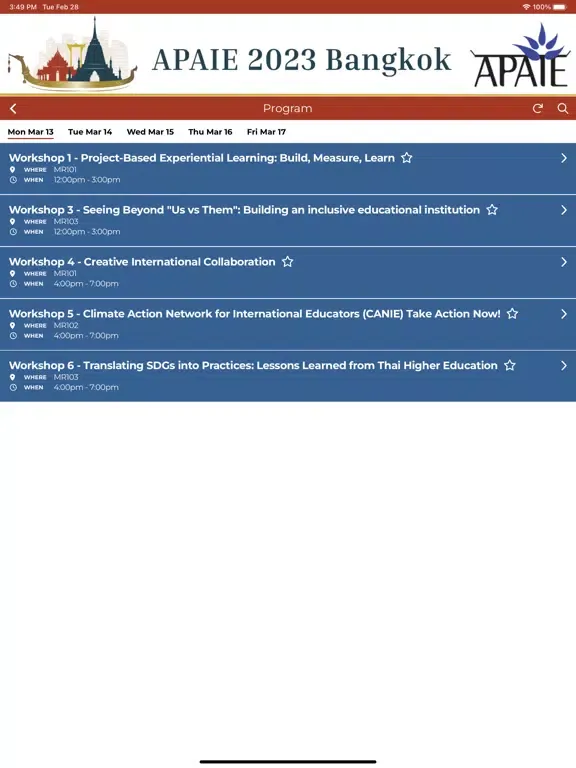
Task: Favorite Workshop 1 with the star
Action: 407,158
